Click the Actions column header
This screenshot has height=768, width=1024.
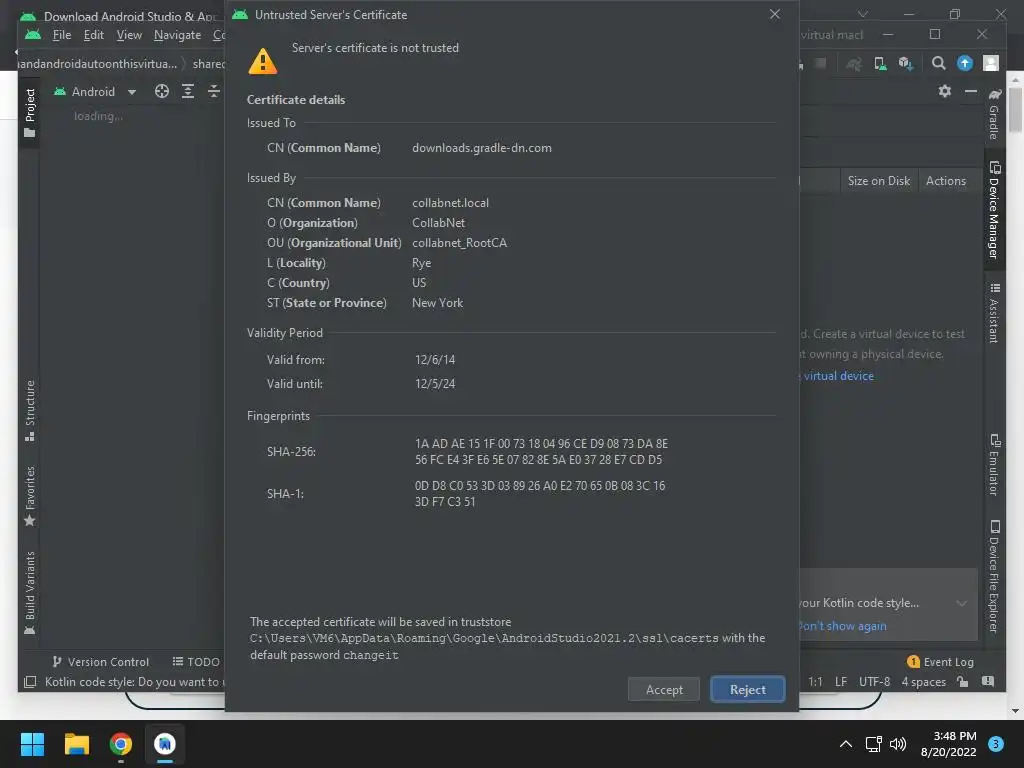945,181
